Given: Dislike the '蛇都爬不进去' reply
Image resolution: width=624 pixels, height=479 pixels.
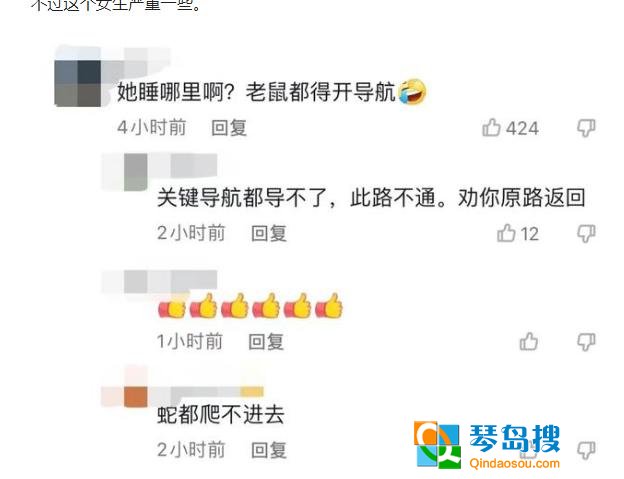Looking at the screenshot, I should pyautogui.click(x=586, y=450).
